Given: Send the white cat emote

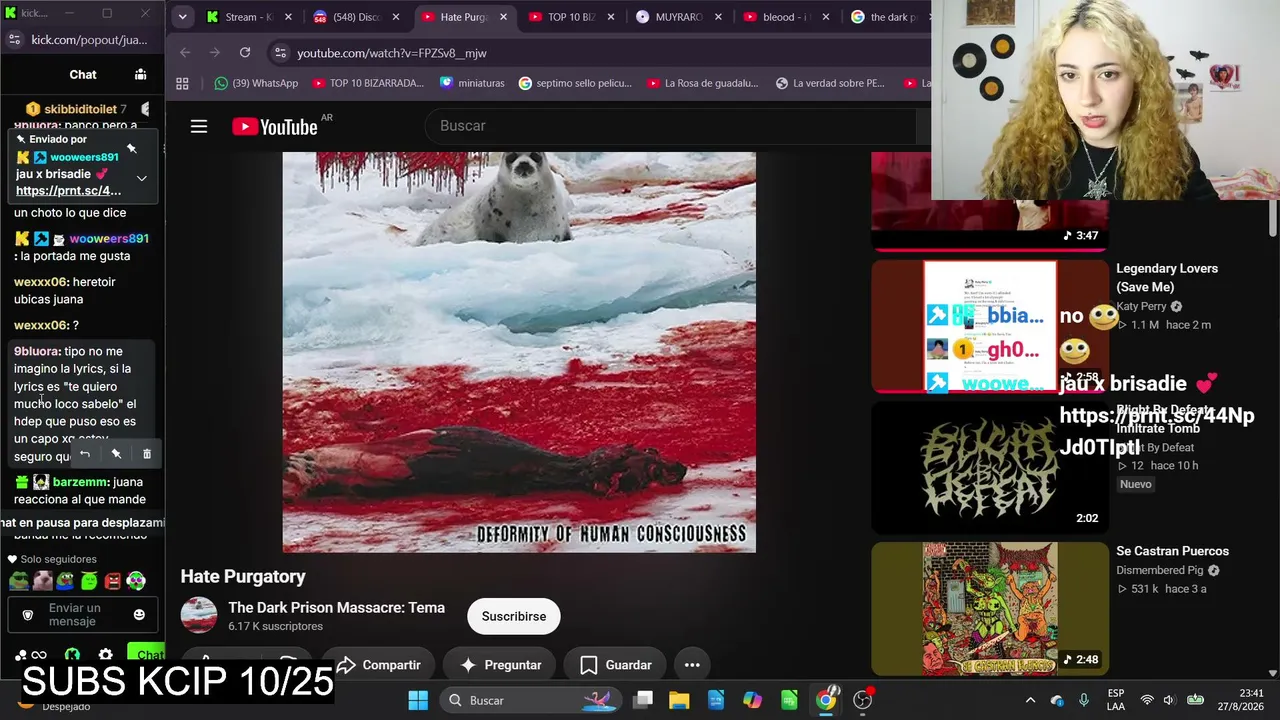Looking at the screenshot, I should click(x=42, y=581).
